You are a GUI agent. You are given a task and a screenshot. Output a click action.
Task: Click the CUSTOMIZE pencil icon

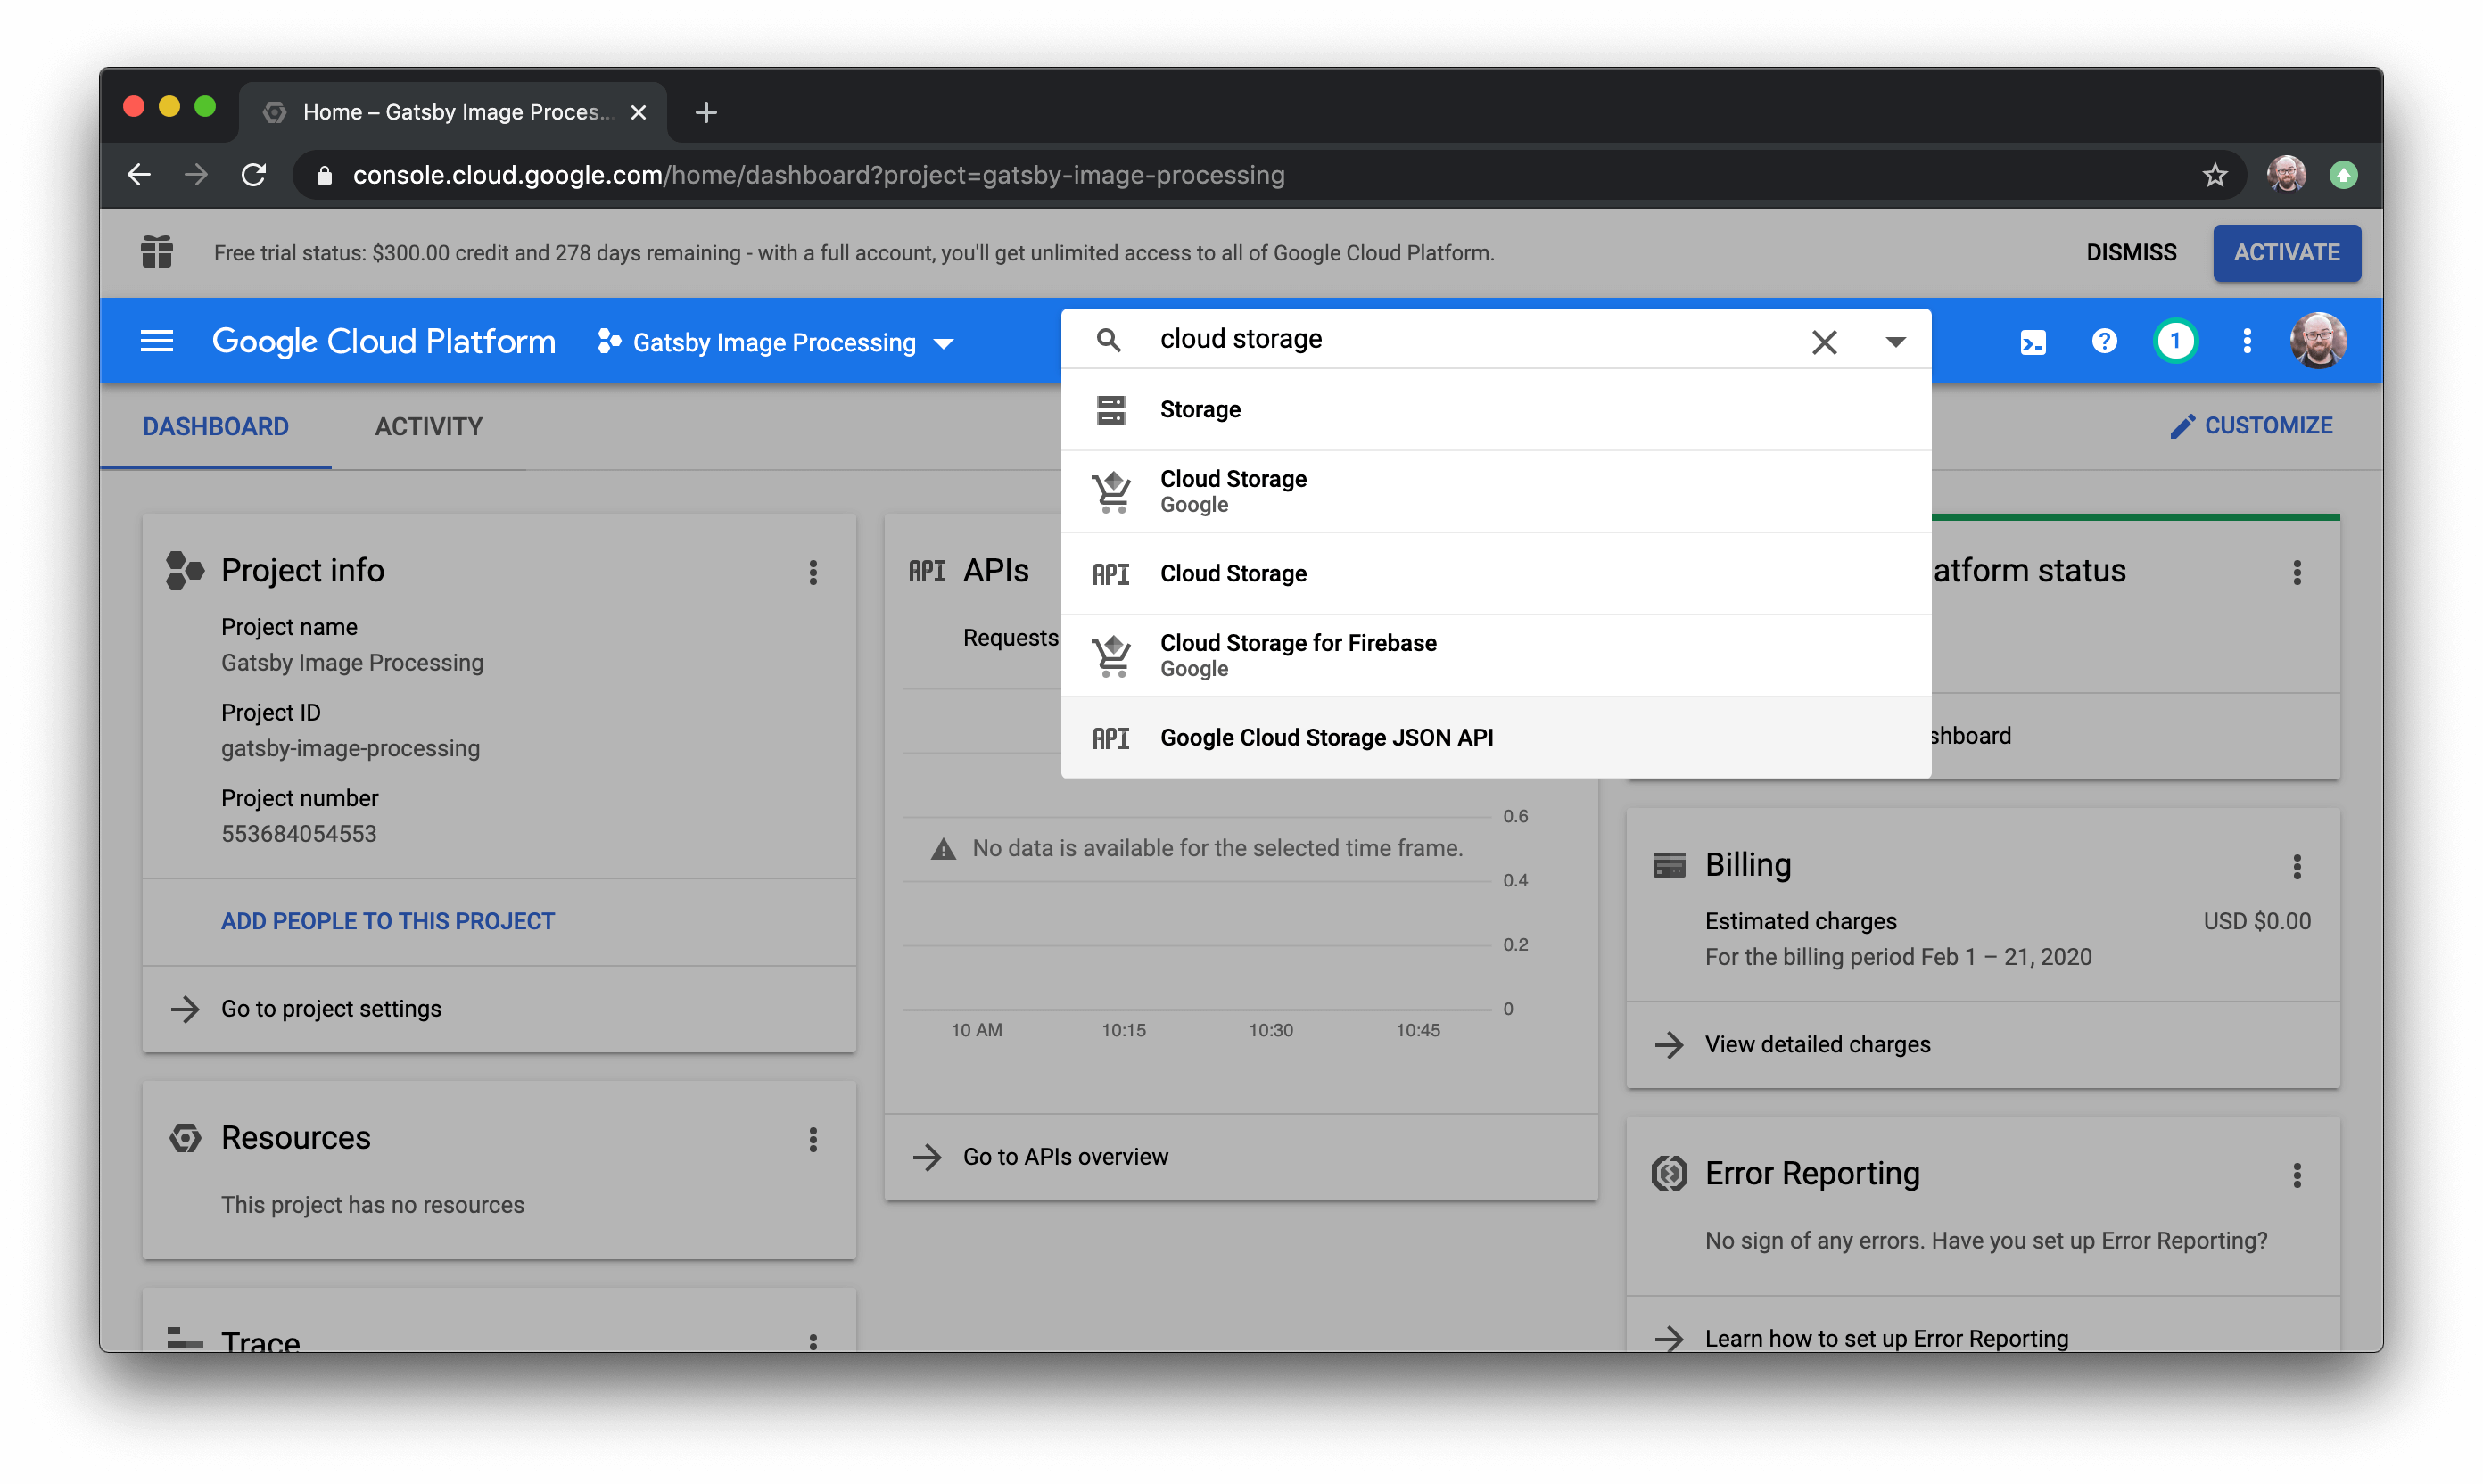tap(2183, 425)
